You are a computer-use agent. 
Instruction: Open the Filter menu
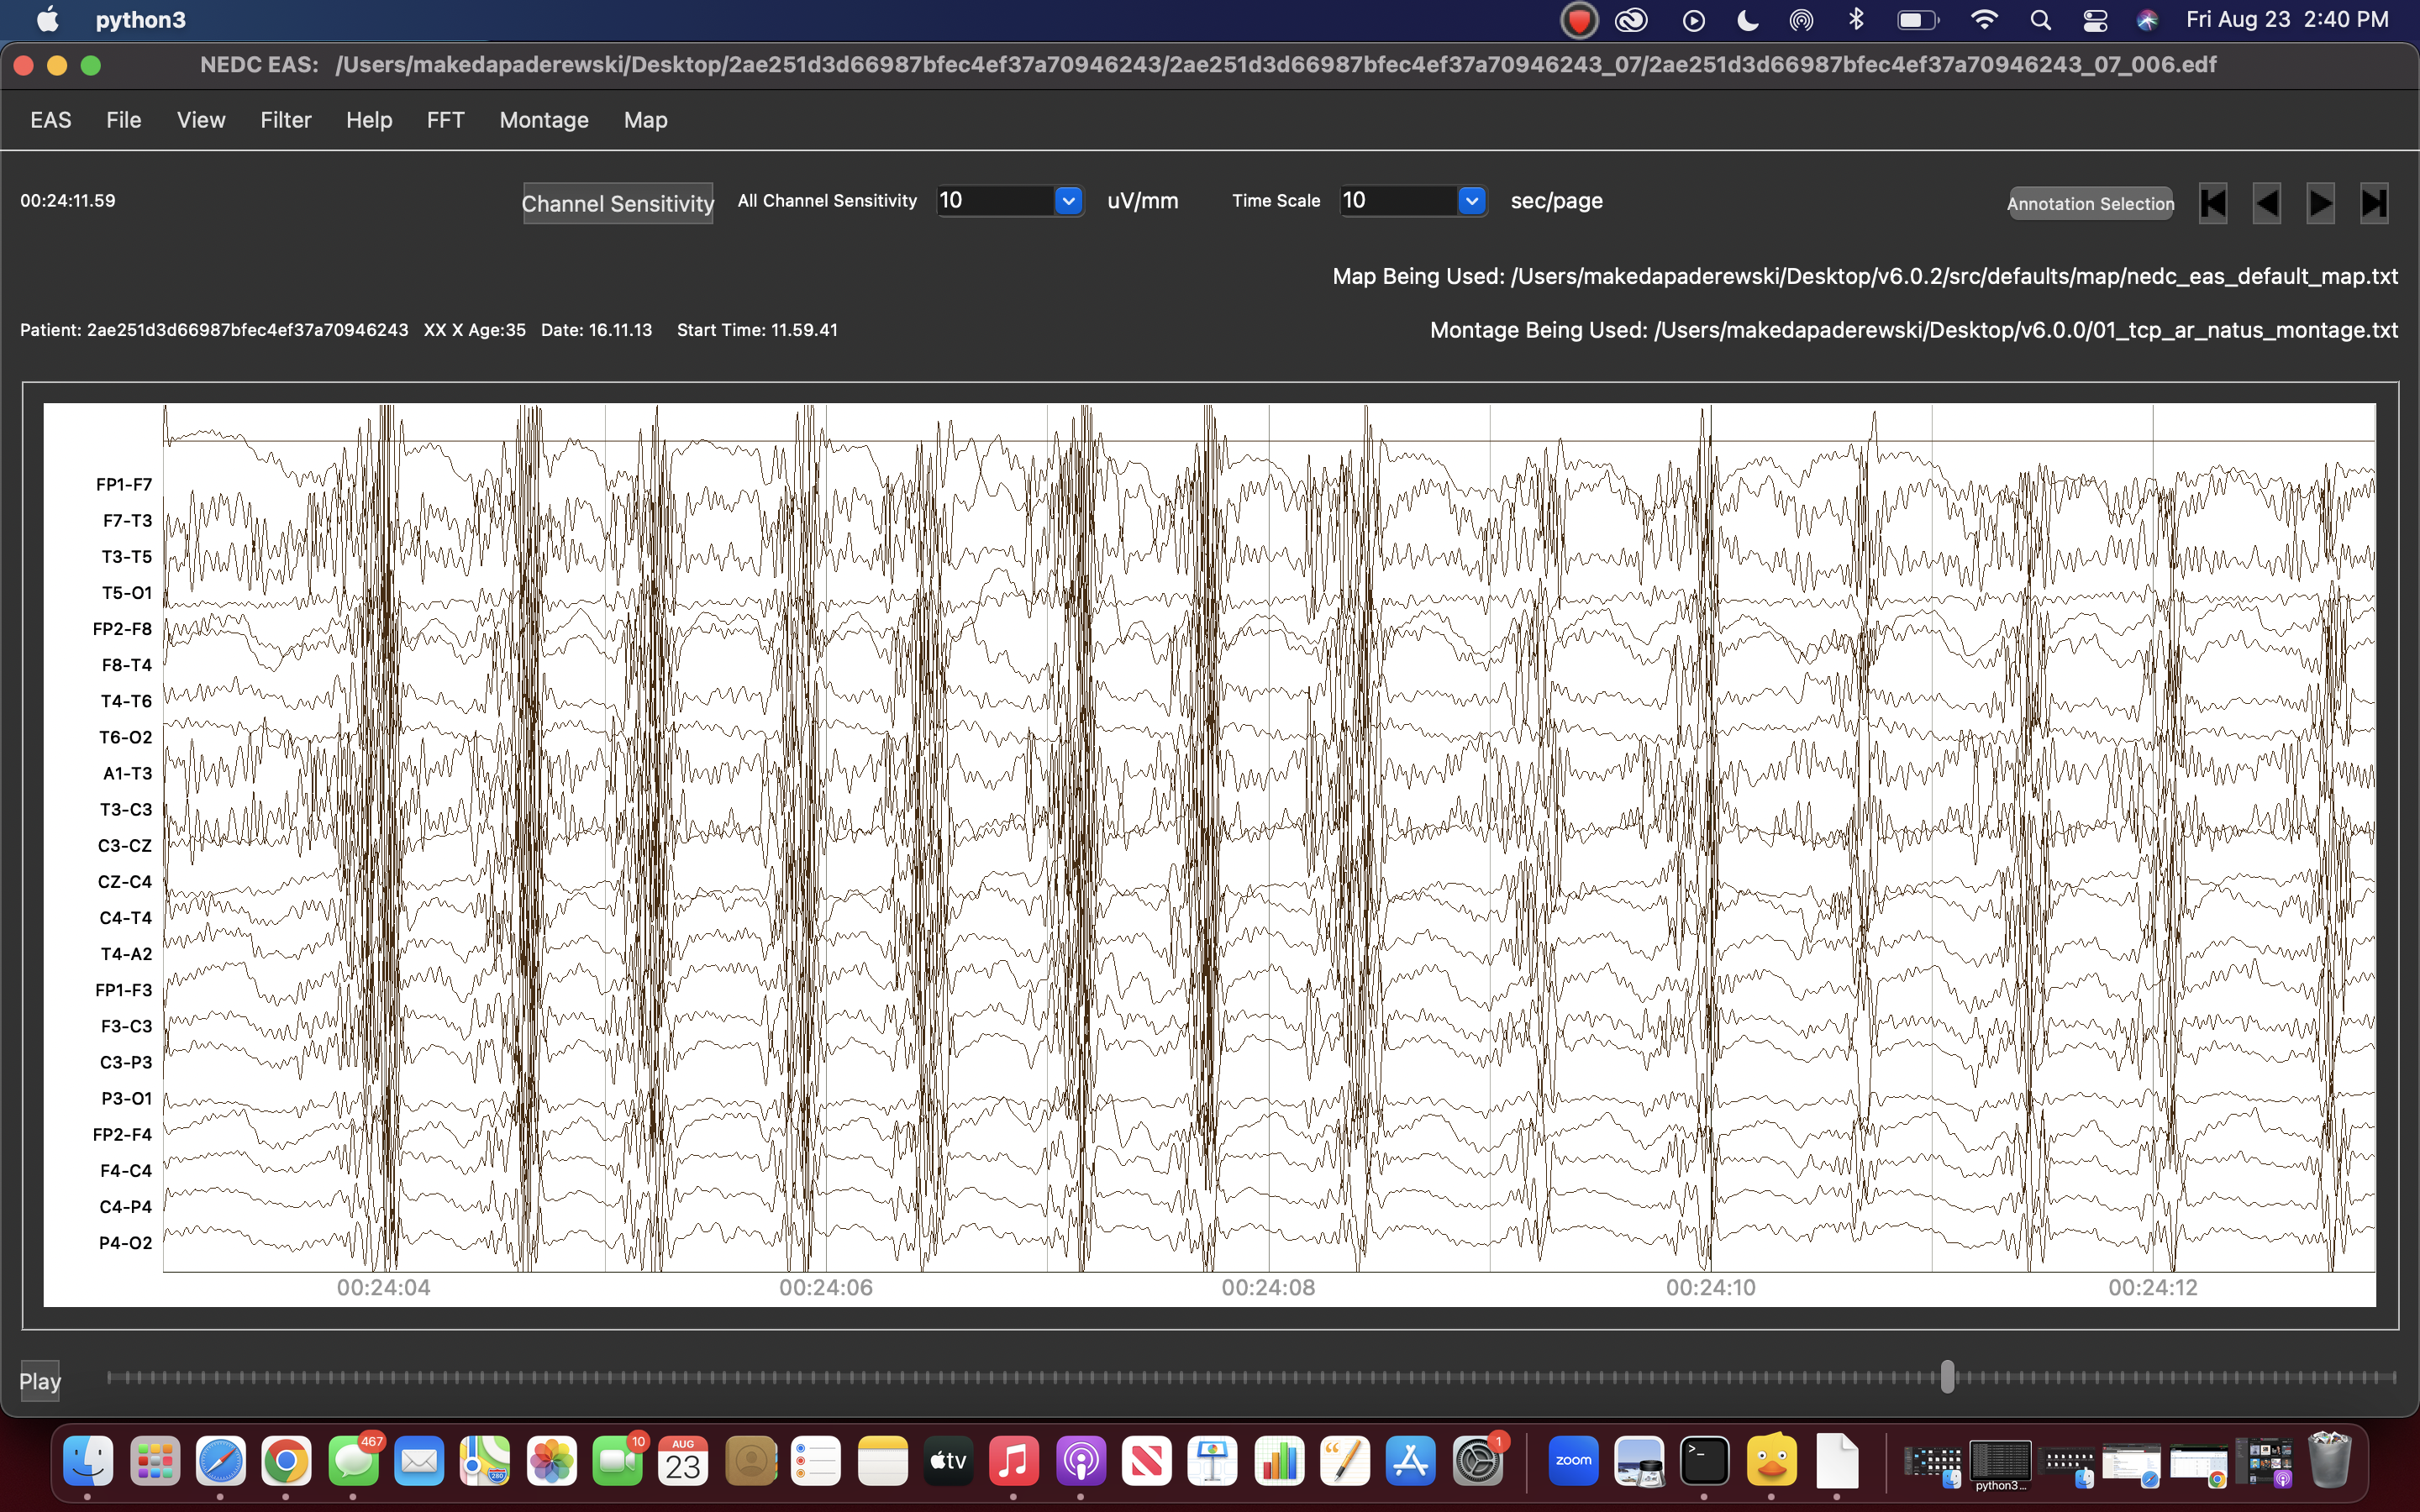(286, 120)
